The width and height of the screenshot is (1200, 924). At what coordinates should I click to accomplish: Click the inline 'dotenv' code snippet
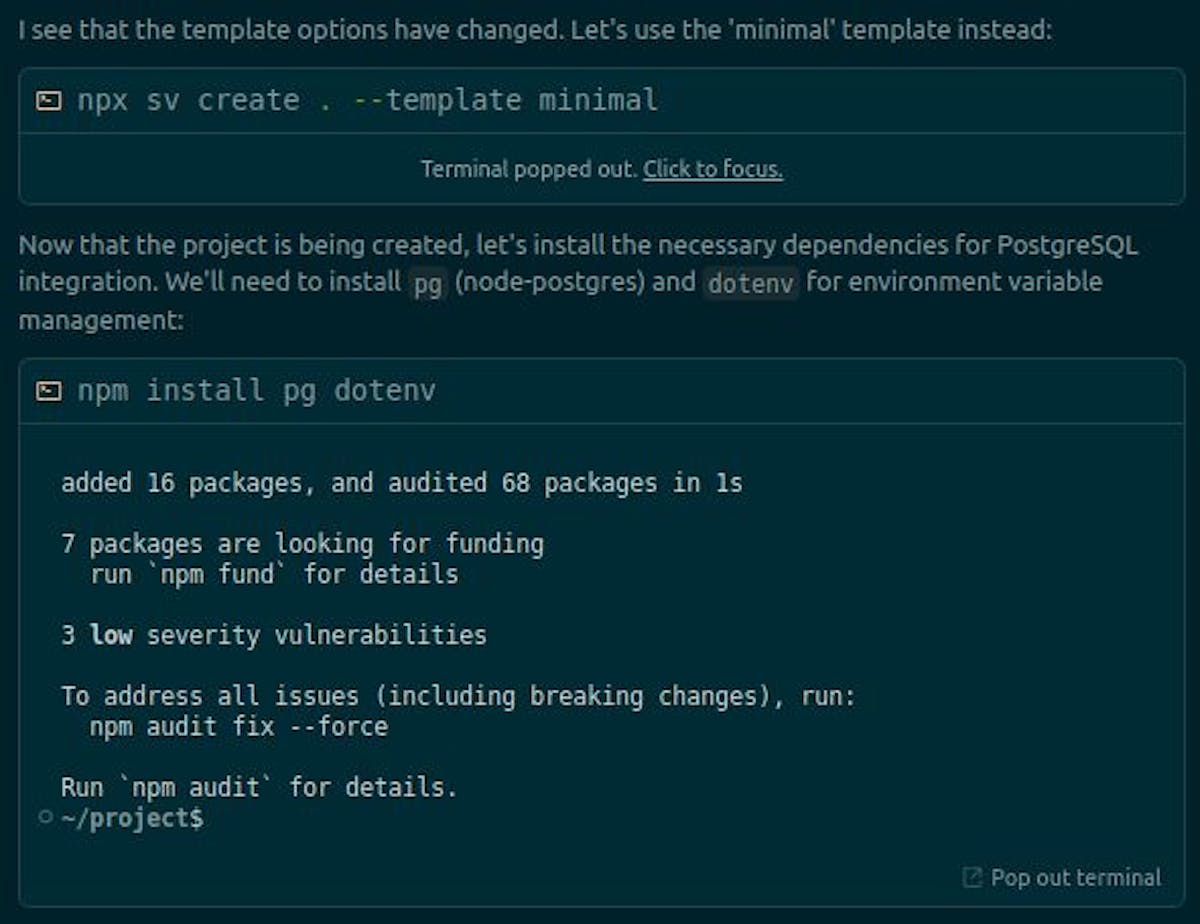tap(750, 283)
